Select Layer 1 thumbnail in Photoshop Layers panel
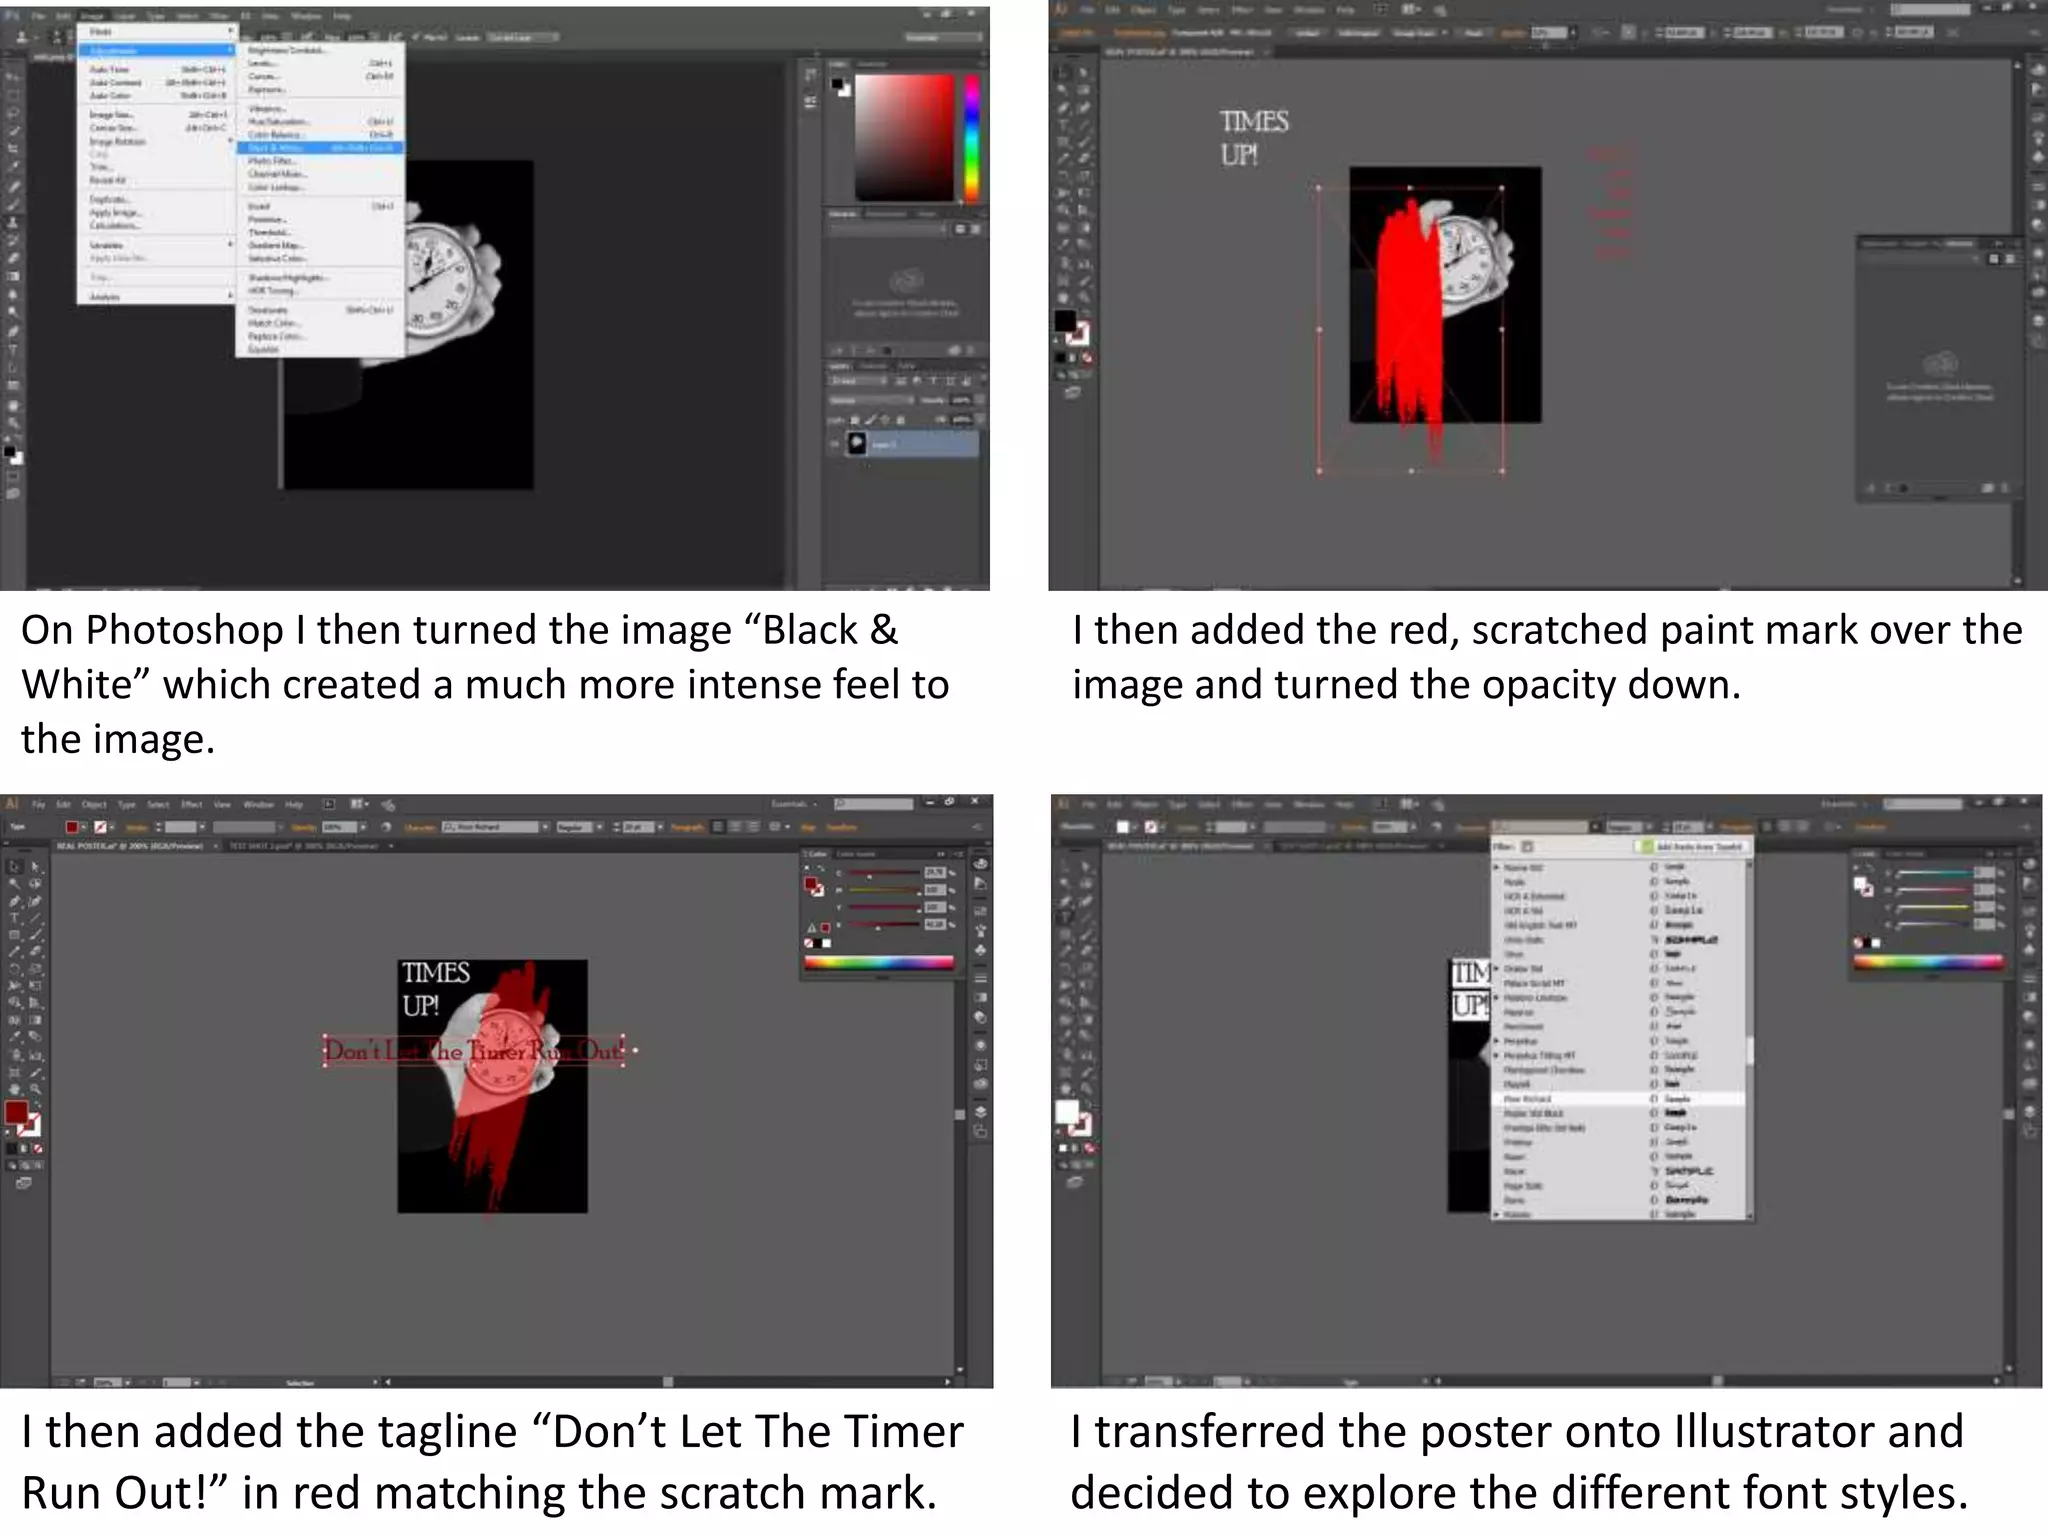 (857, 444)
